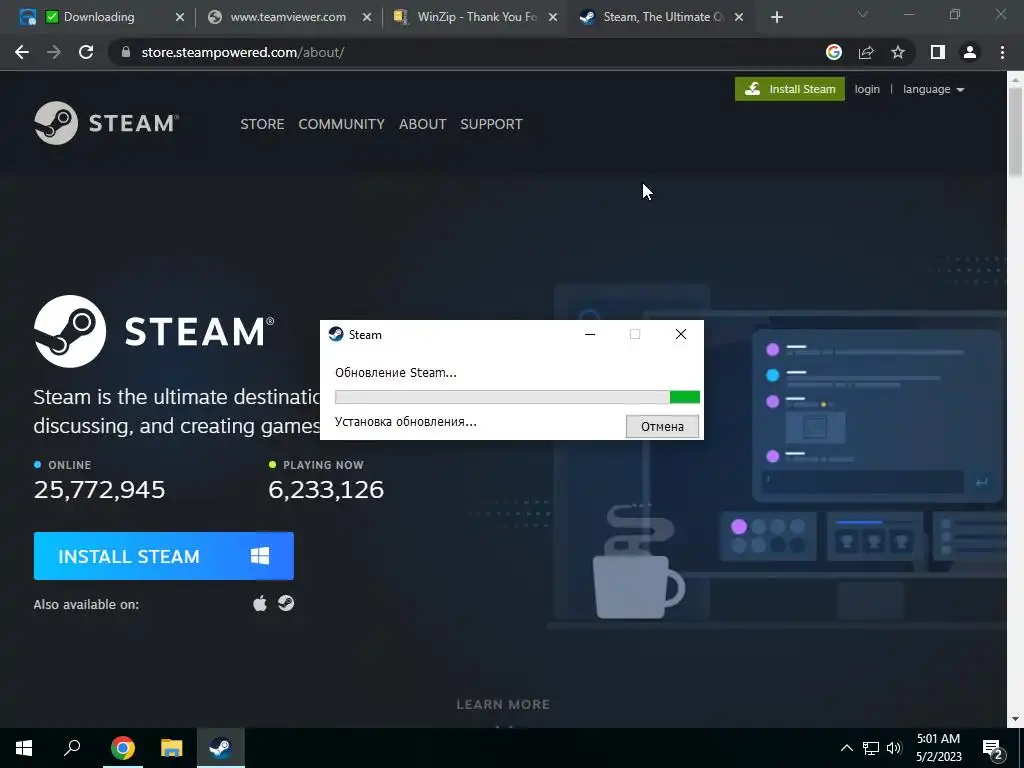Viewport: 1024px width, 768px height.
Task: Click the large Steam logo on the page
Action: tap(154, 331)
